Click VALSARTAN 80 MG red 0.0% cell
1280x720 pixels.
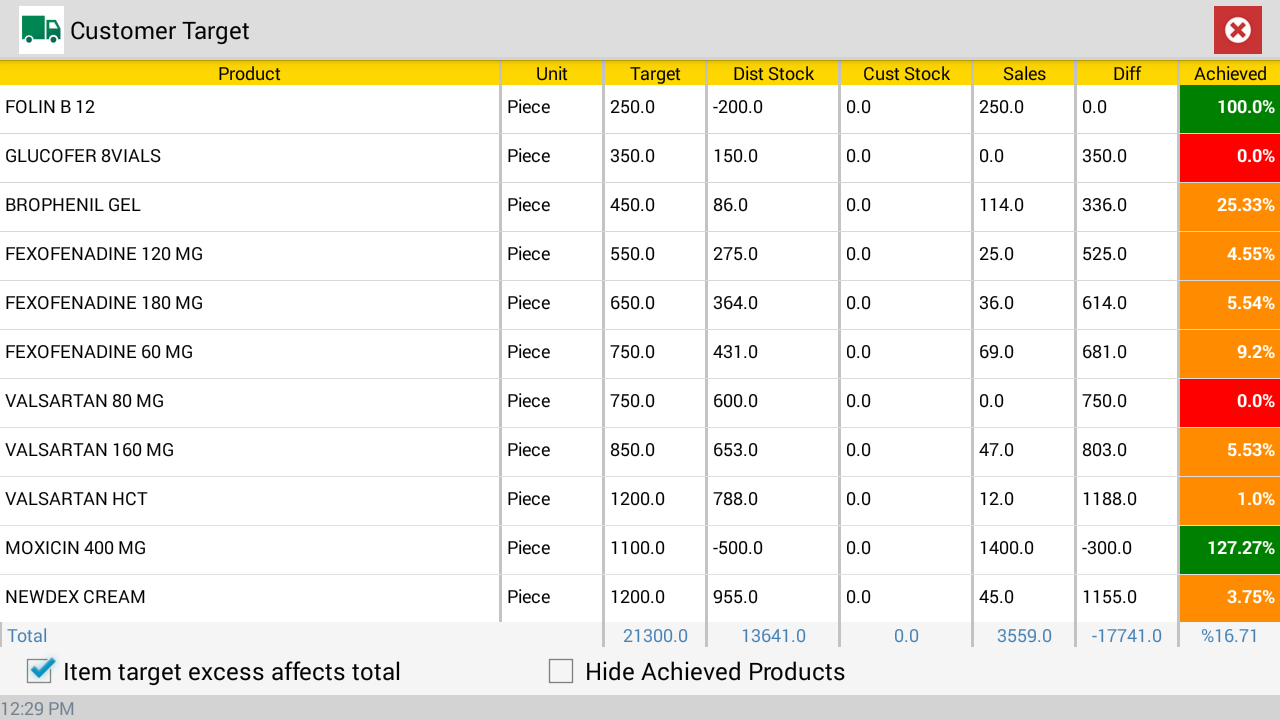pos(1230,403)
